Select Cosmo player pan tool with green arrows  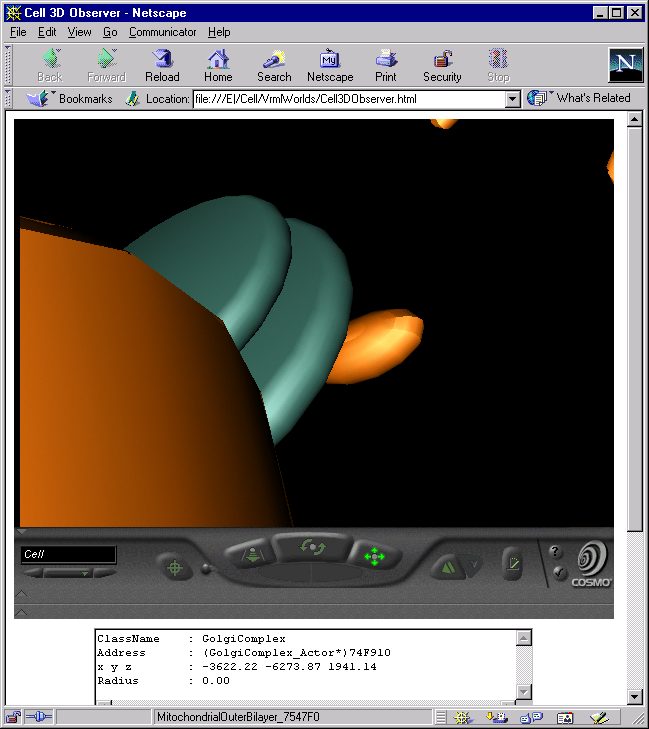pyautogui.click(x=374, y=556)
